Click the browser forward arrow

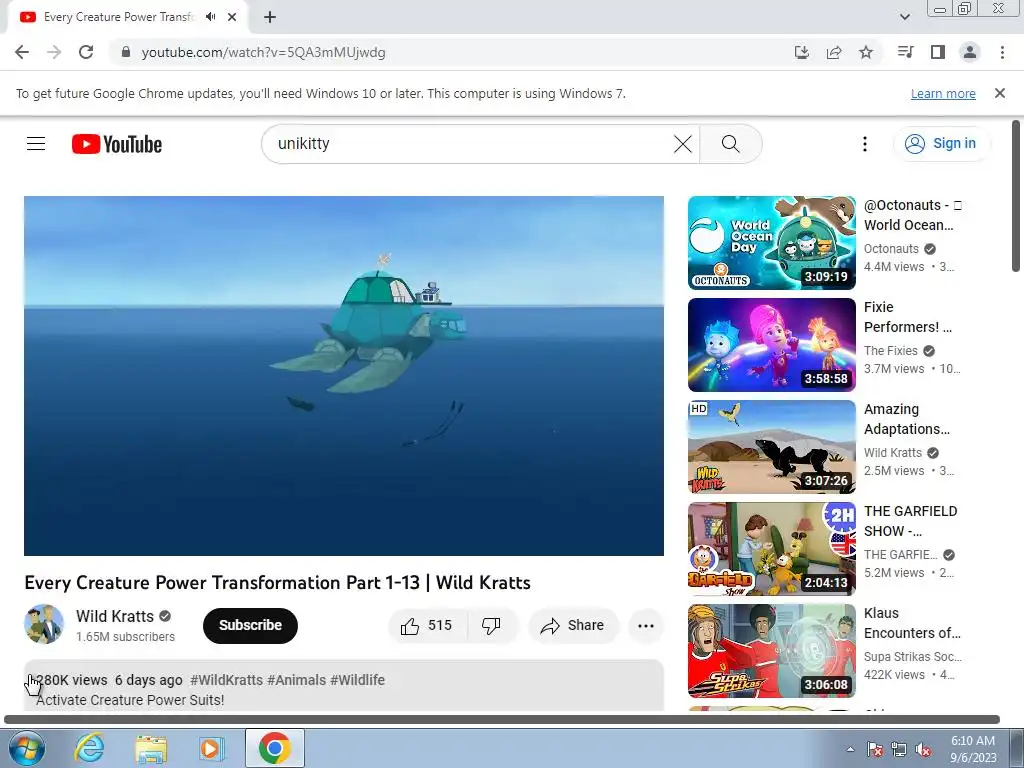point(54,52)
